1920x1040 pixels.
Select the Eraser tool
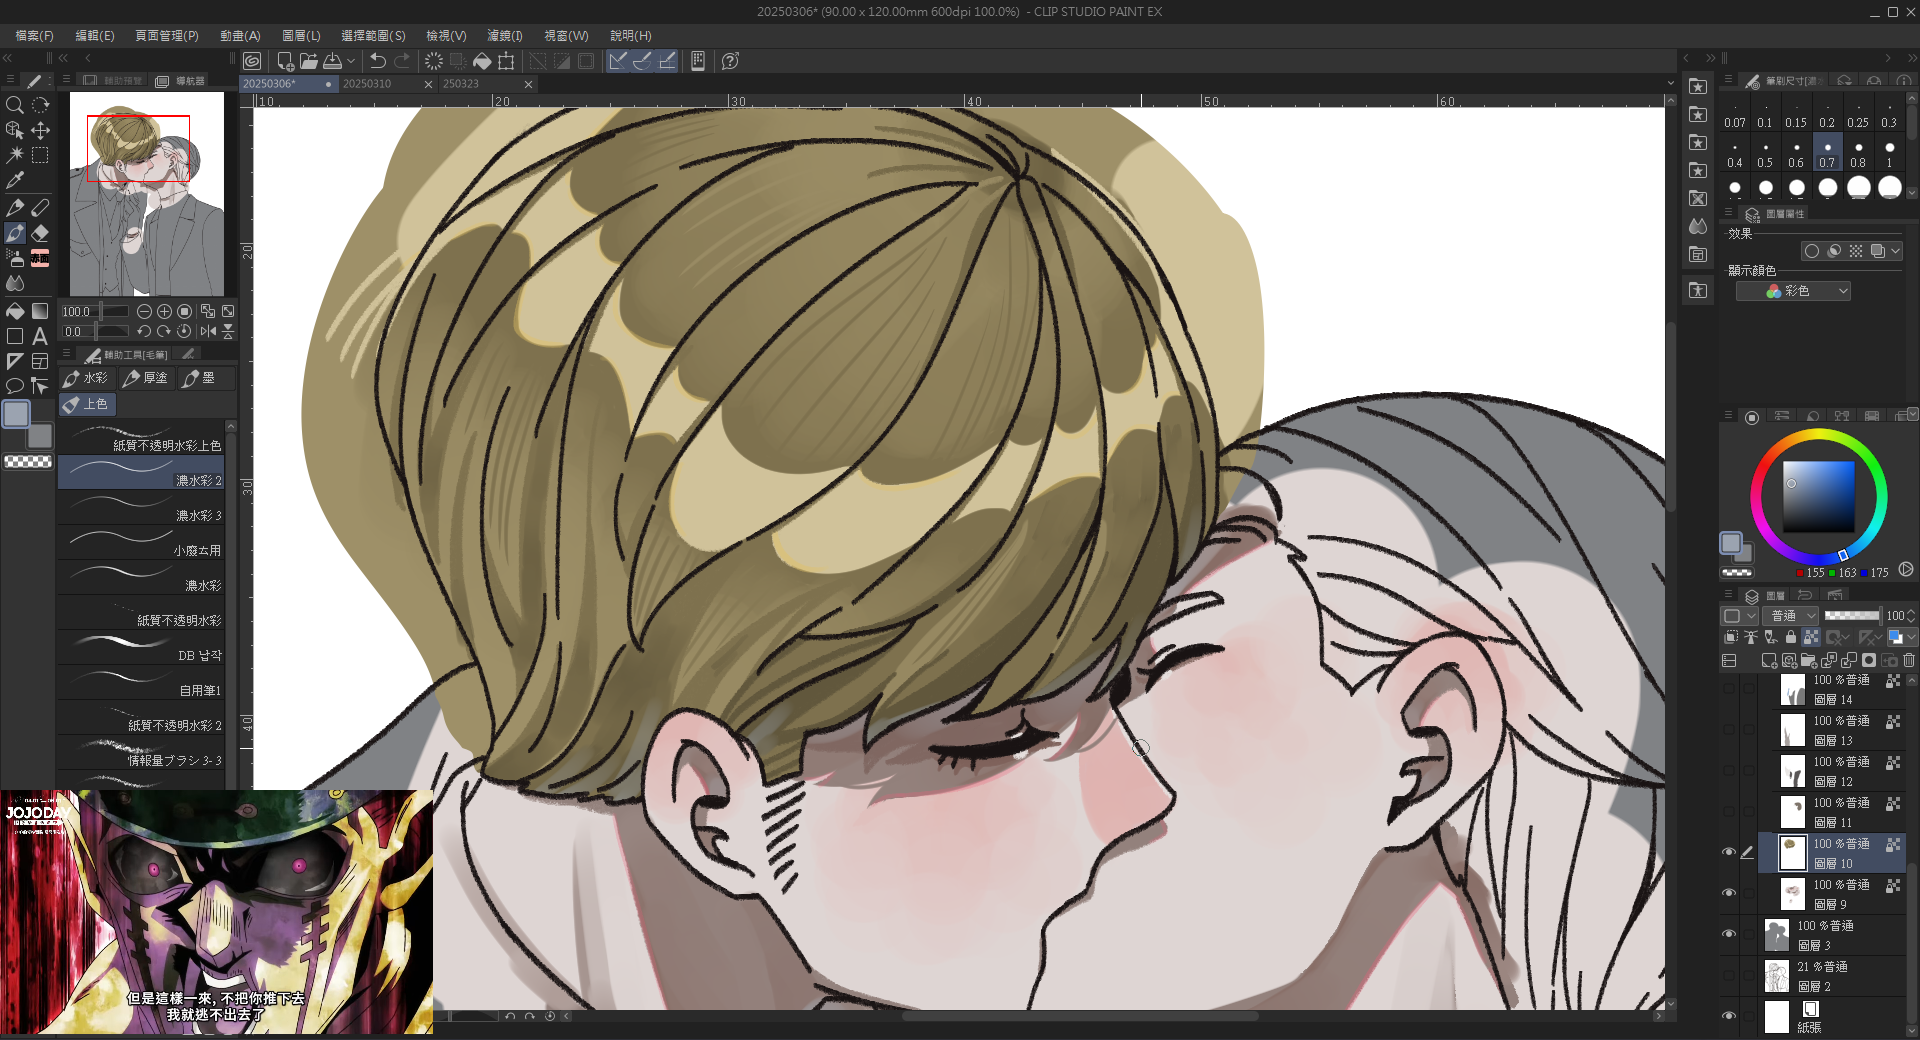pos(40,233)
